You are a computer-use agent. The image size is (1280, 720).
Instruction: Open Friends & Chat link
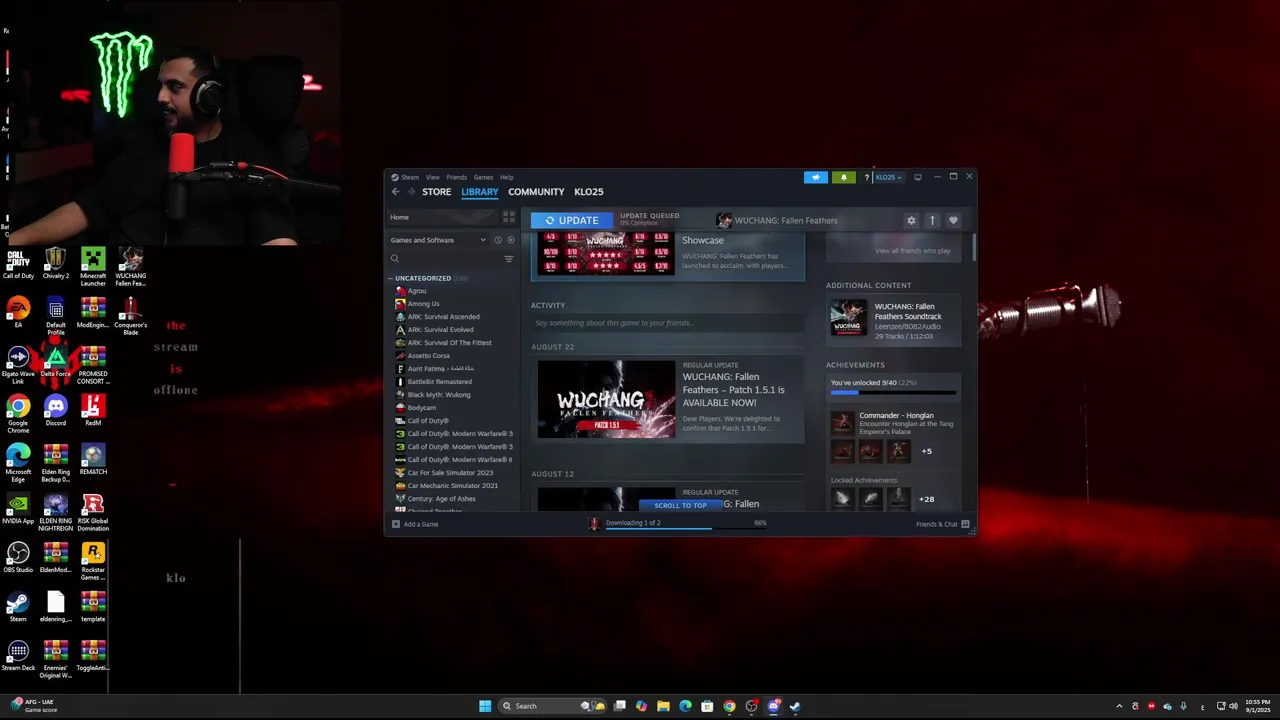tap(937, 524)
